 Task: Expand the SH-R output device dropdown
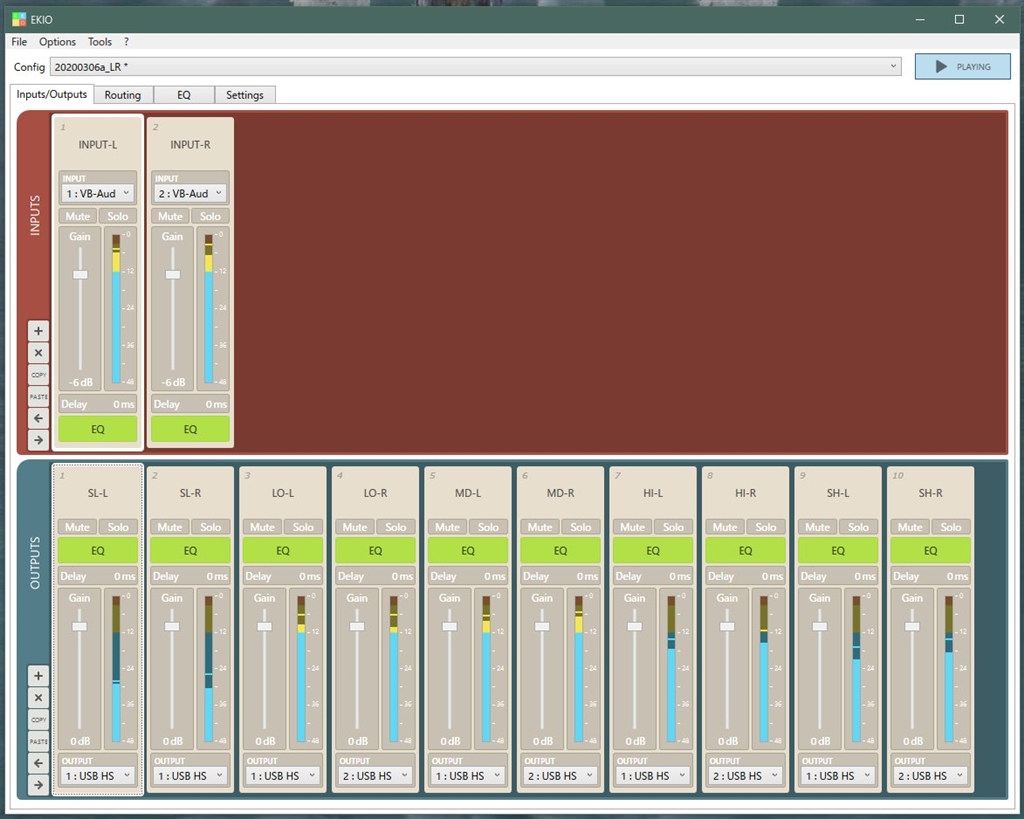click(x=930, y=776)
